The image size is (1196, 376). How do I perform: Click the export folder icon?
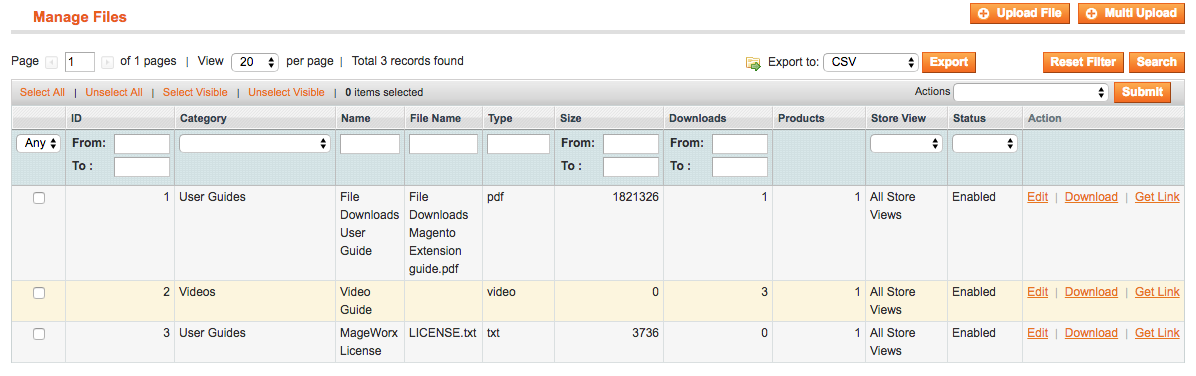pyautogui.click(x=753, y=63)
